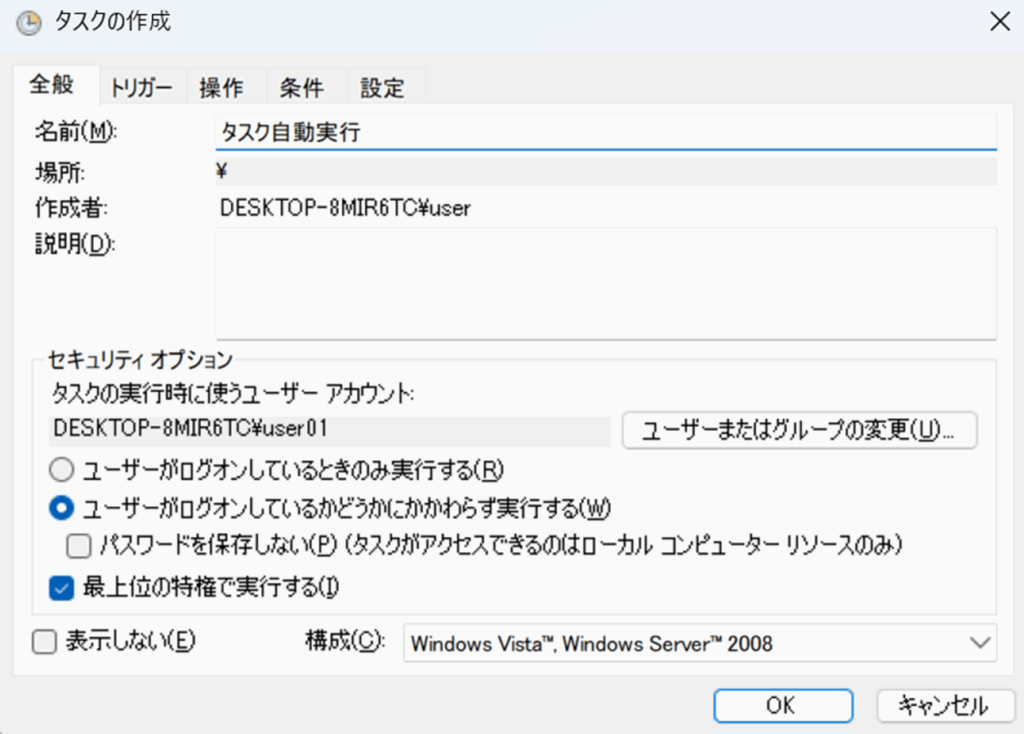
Task: Click the ユーザーまたはグループの変更 button
Action: click(x=799, y=430)
